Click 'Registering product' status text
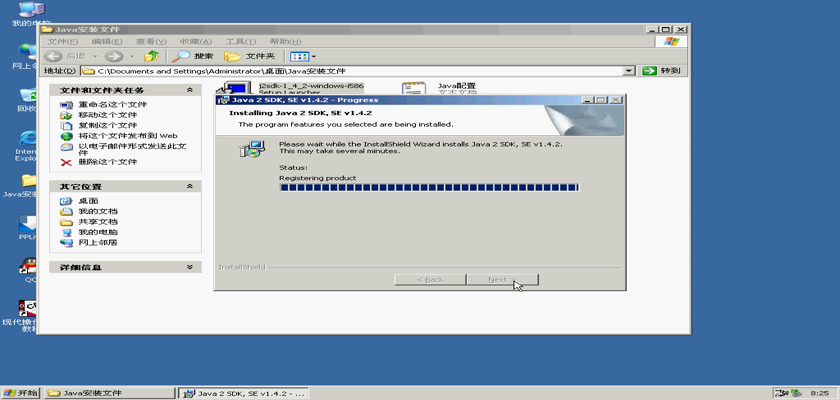This screenshot has width=840, height=400. [x=318, y=178]
